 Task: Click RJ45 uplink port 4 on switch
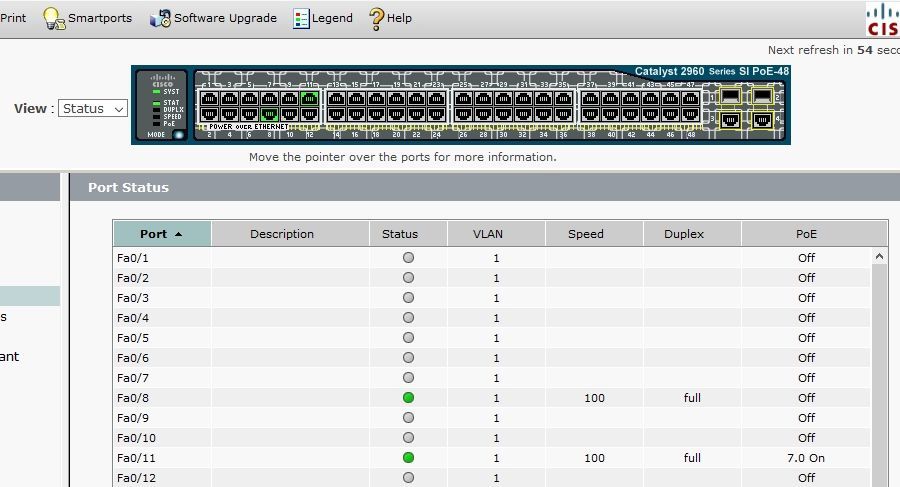762,121
